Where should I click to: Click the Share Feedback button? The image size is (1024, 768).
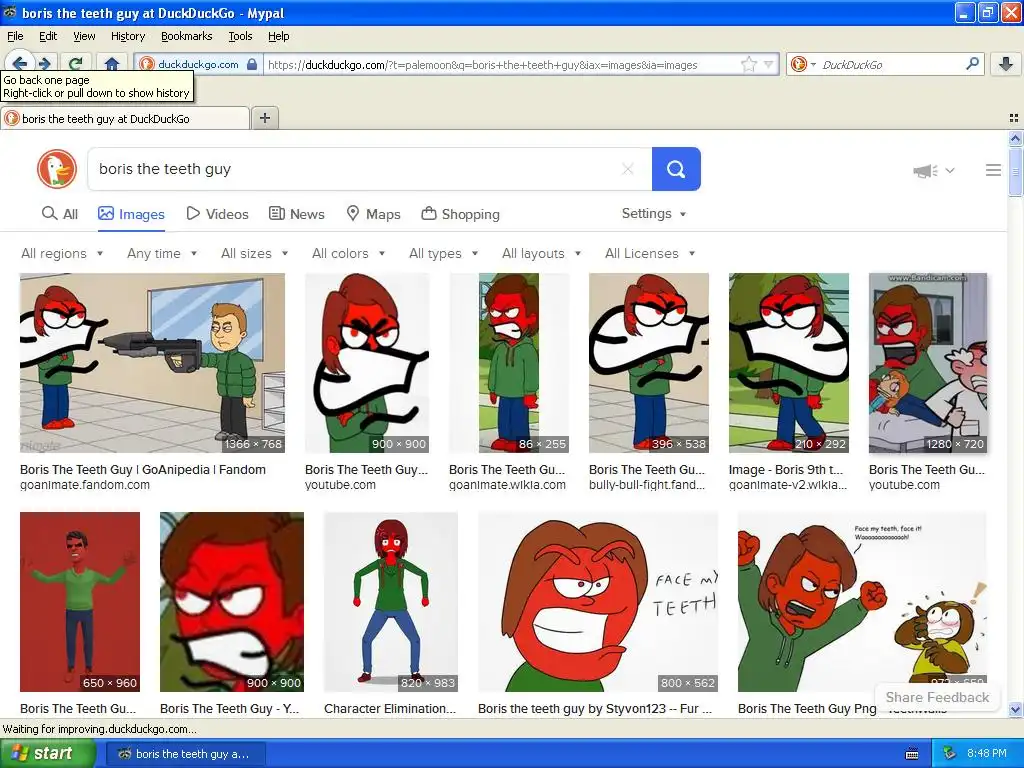pyautogui.click(x=937, y=697)
